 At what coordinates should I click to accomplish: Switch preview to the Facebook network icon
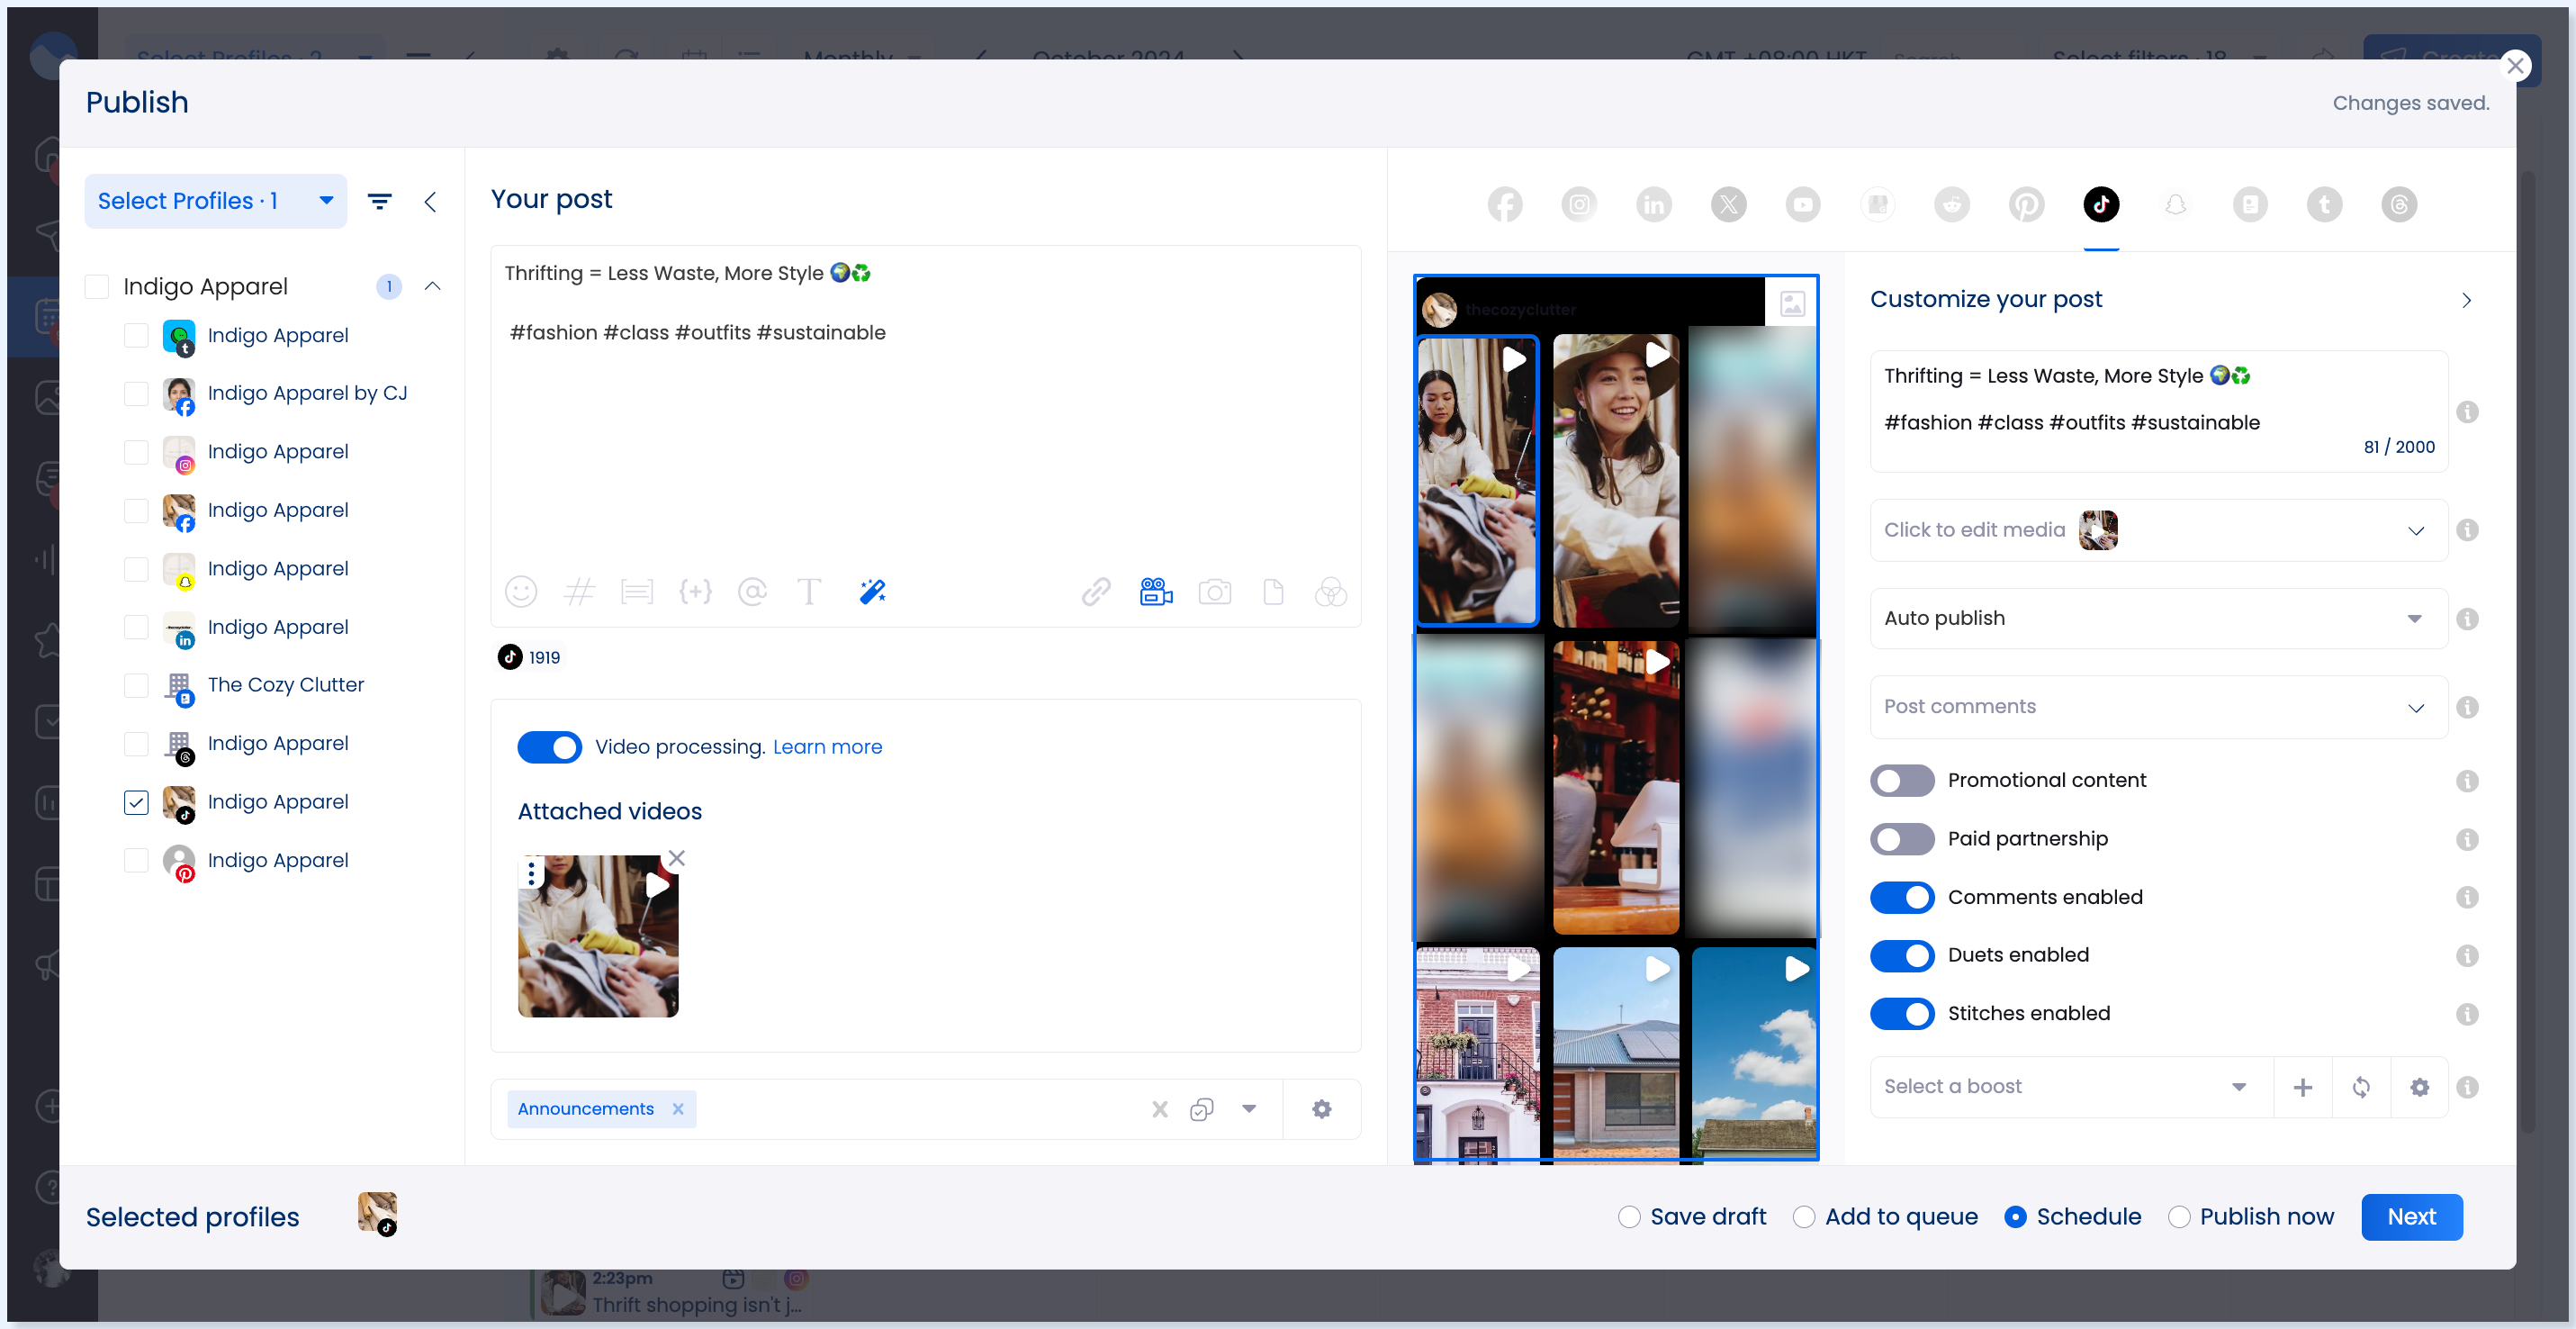coord(1505,205)
